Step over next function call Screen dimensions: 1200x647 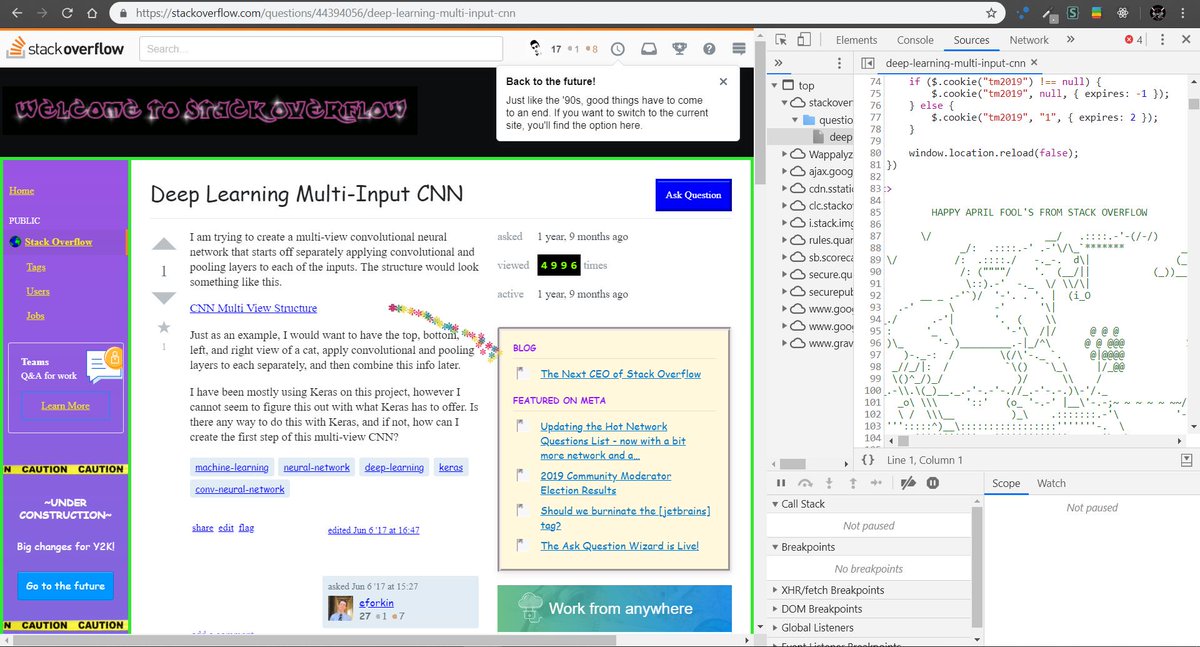tap(803, 483)
